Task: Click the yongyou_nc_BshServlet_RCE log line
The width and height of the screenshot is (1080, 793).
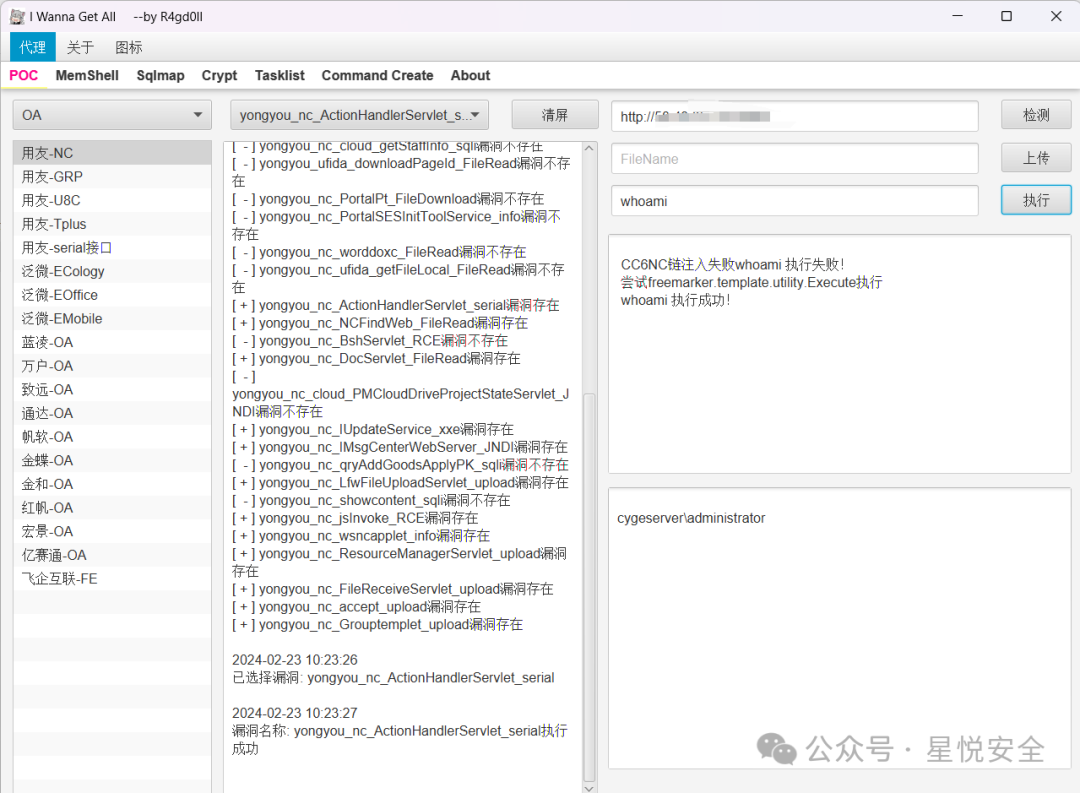Action: pos(370,341)
